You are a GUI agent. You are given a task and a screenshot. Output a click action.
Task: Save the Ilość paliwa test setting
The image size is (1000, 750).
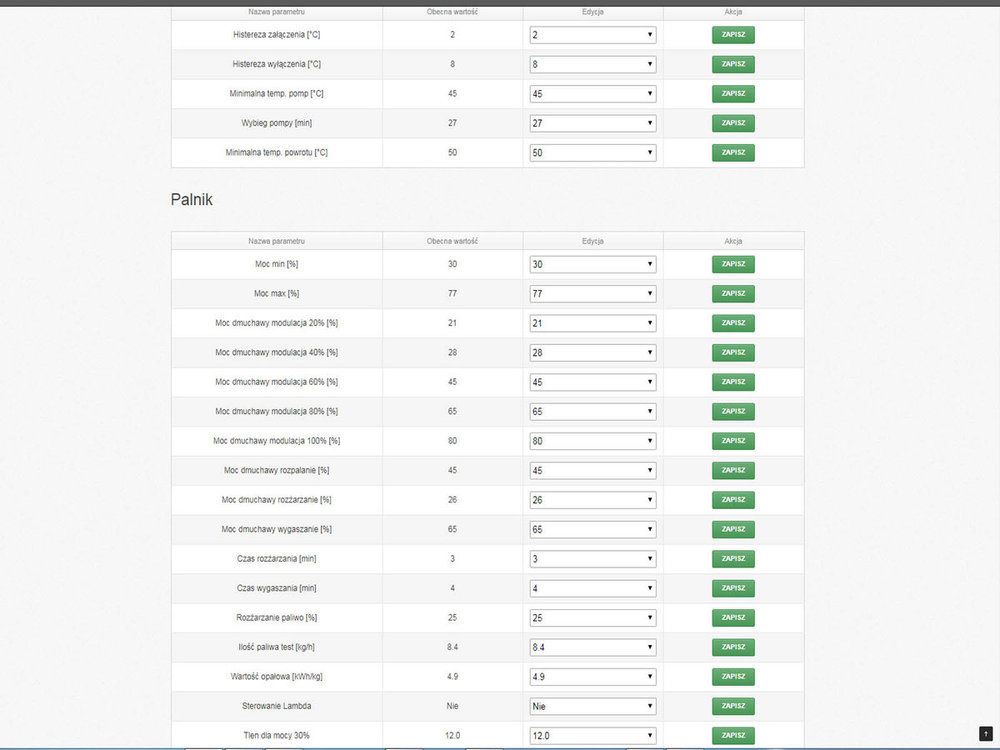733,647
